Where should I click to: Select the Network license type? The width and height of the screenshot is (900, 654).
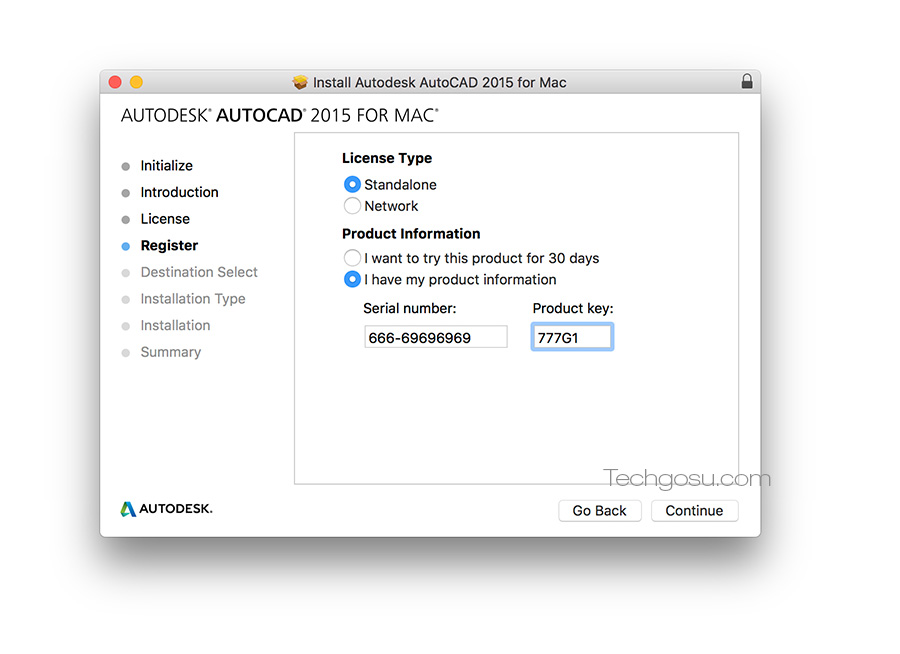[x=352, y=206]
